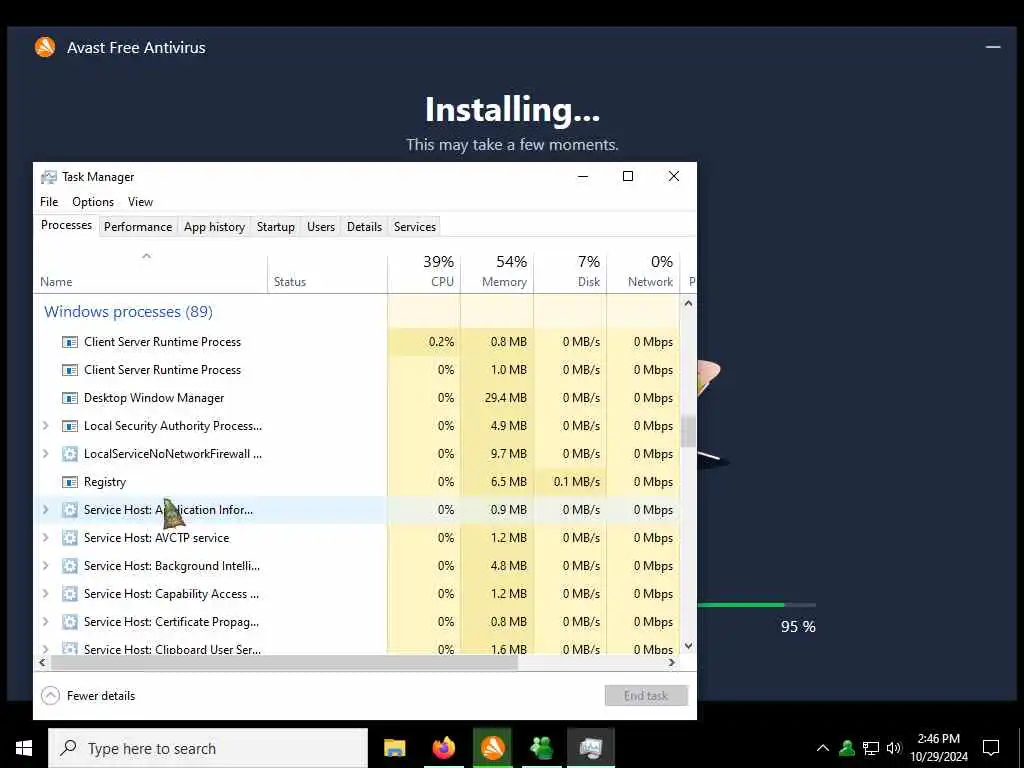Expand LocalServiceNoNetworkFirewall row
Image resolution: width=1024 pixels, height=768 pixels.
point(46,454)
